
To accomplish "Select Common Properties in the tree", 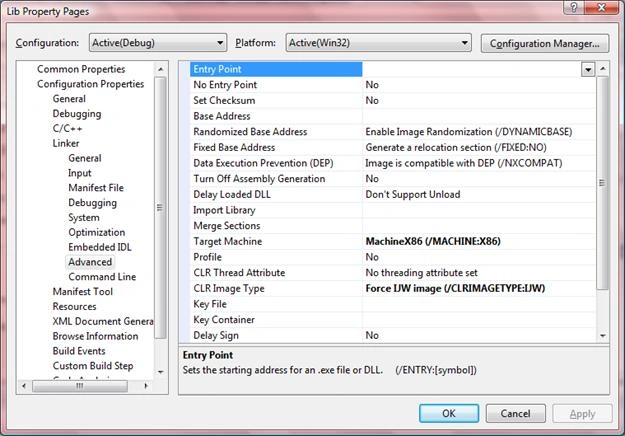I will click(81, 69).
